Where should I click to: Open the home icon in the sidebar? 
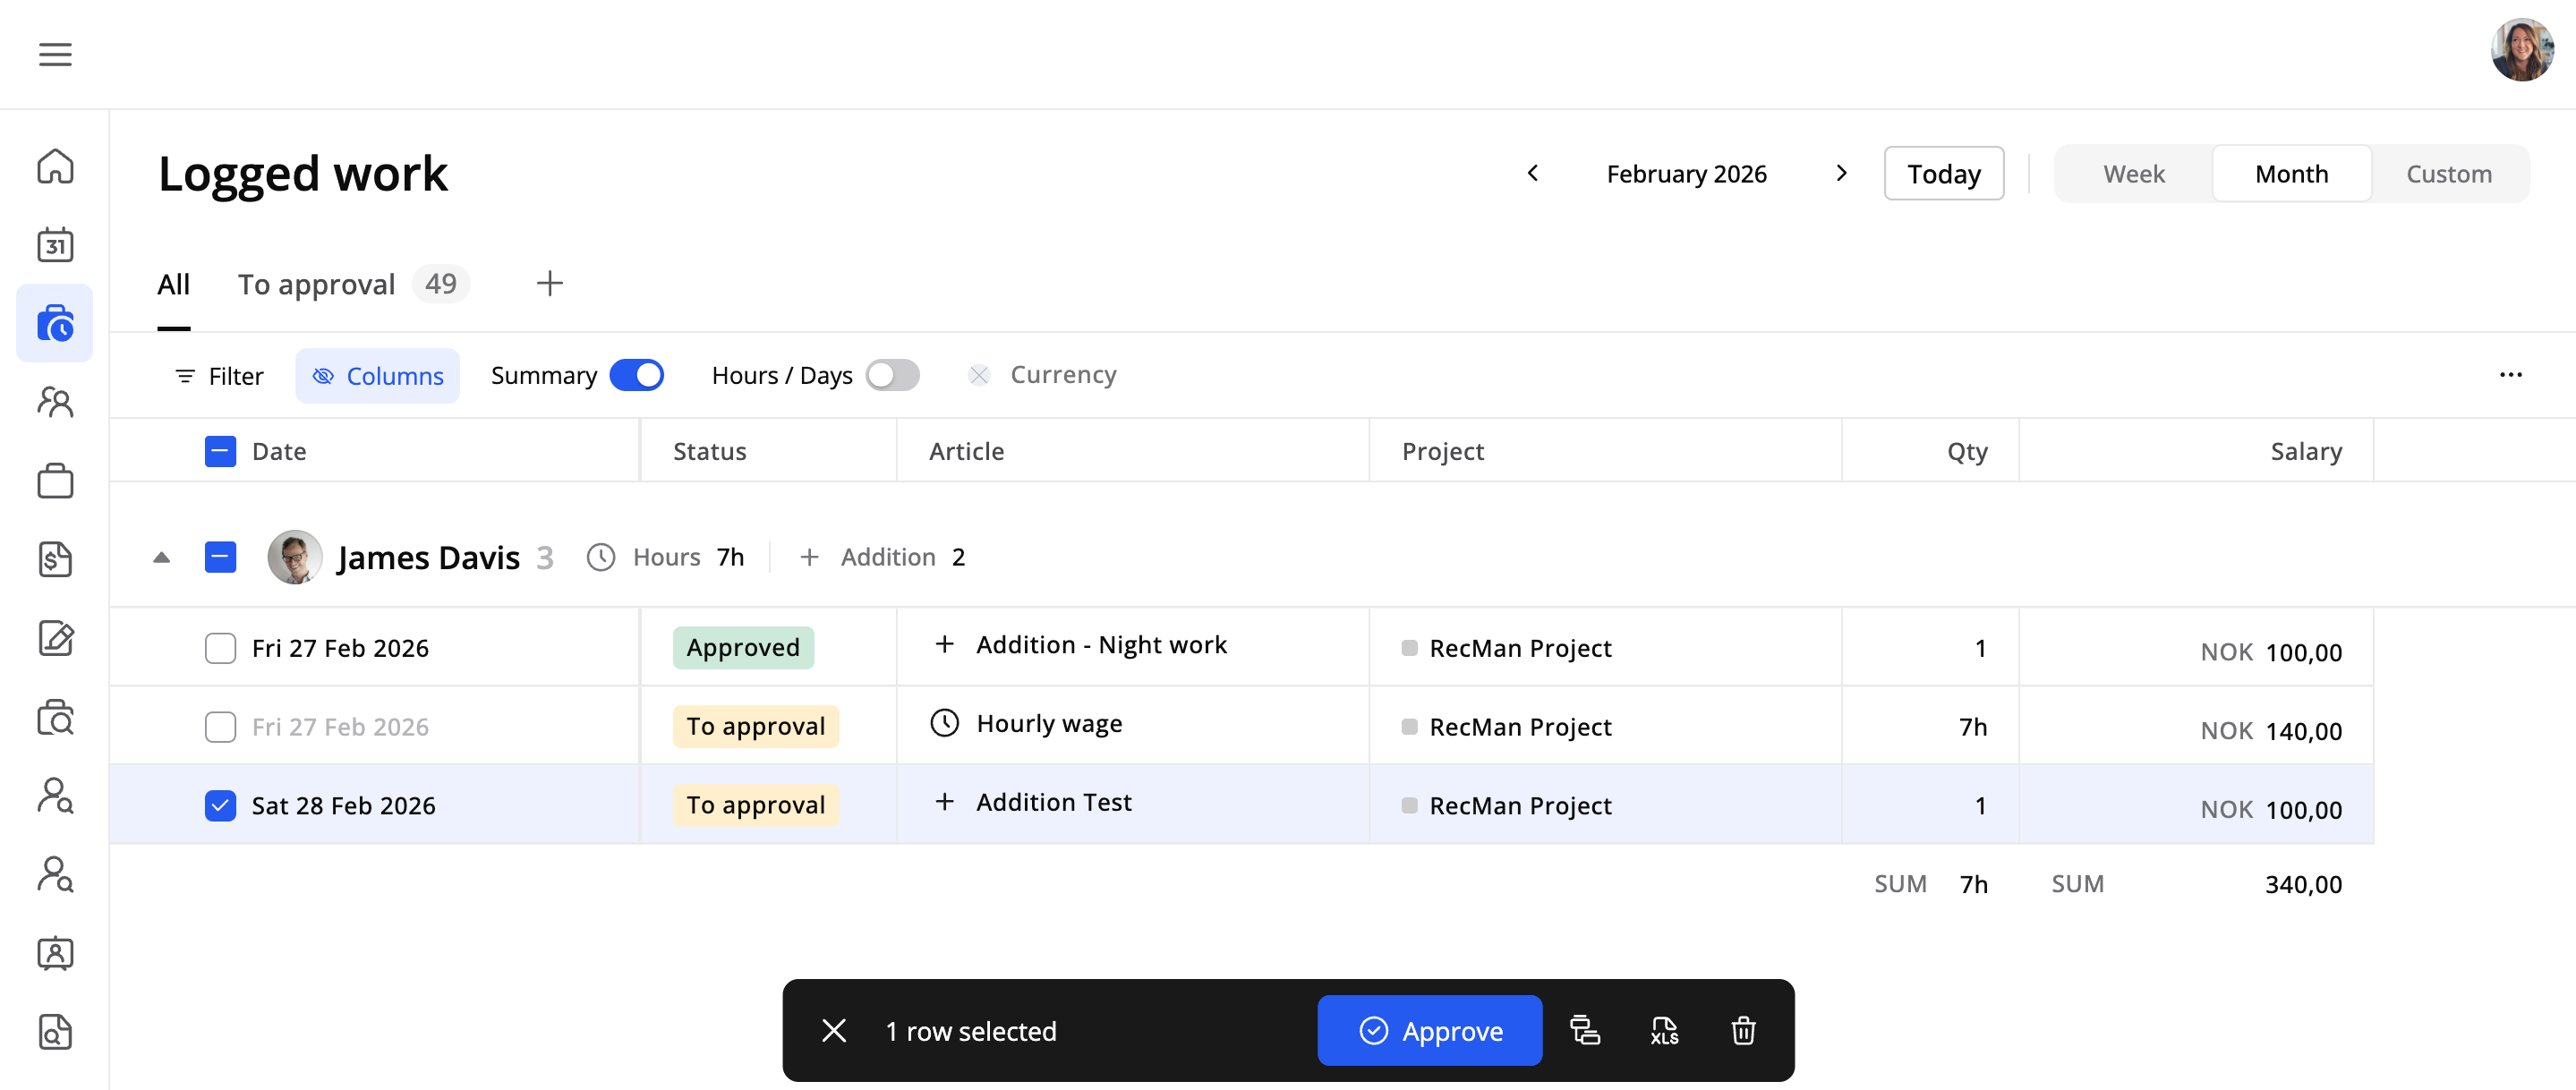pyautogui.click(x=55, y=166)
